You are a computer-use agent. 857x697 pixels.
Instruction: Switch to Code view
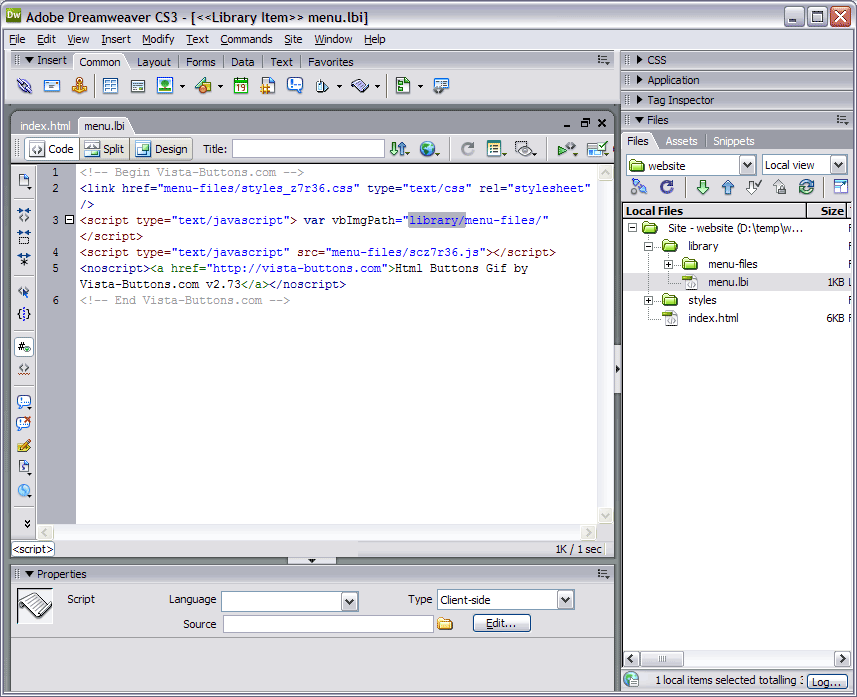click(52, 149)
